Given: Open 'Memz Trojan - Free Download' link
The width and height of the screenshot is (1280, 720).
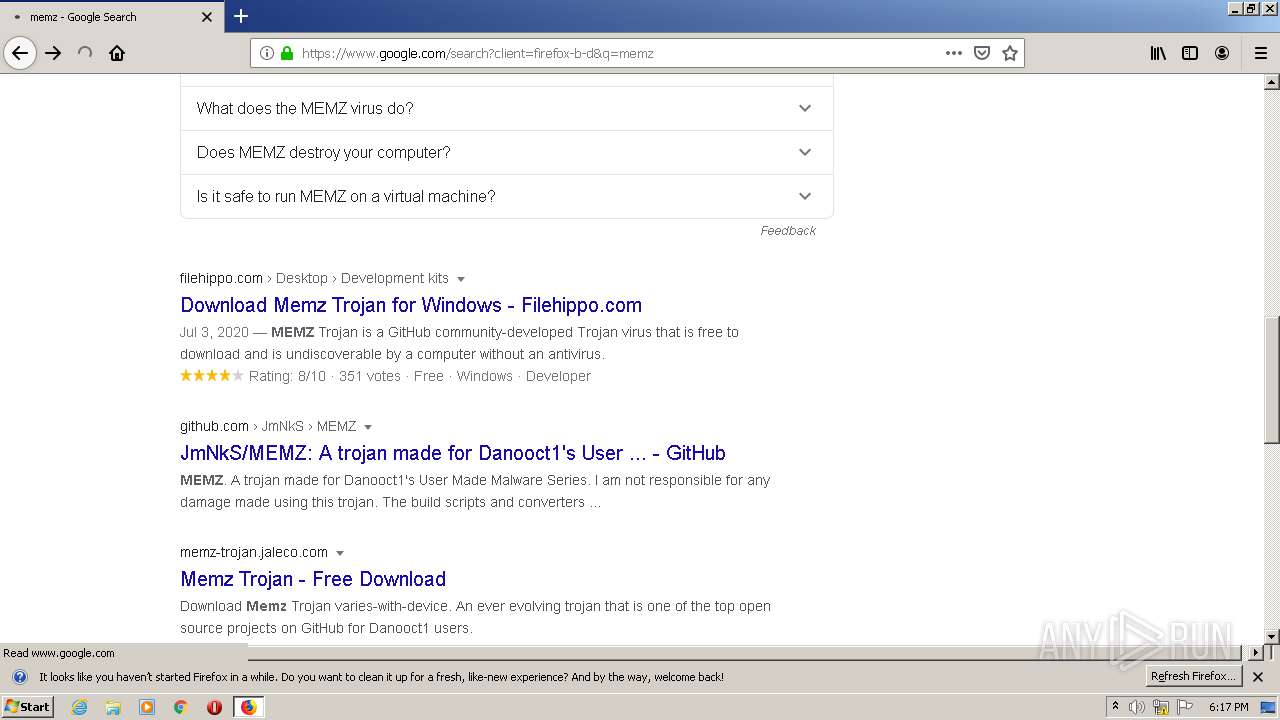Looking at the screenshot, I should 313,579.
